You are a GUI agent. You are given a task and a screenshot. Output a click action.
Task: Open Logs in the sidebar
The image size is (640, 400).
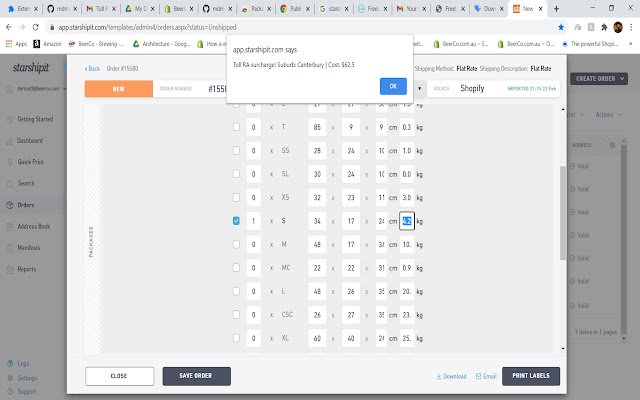pyautogui.click(x=23, y=363)
